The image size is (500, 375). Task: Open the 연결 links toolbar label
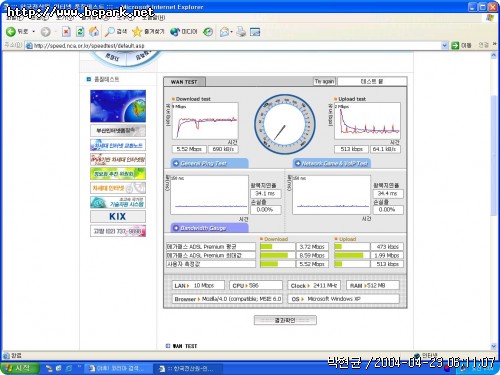(x=483, y=45)
